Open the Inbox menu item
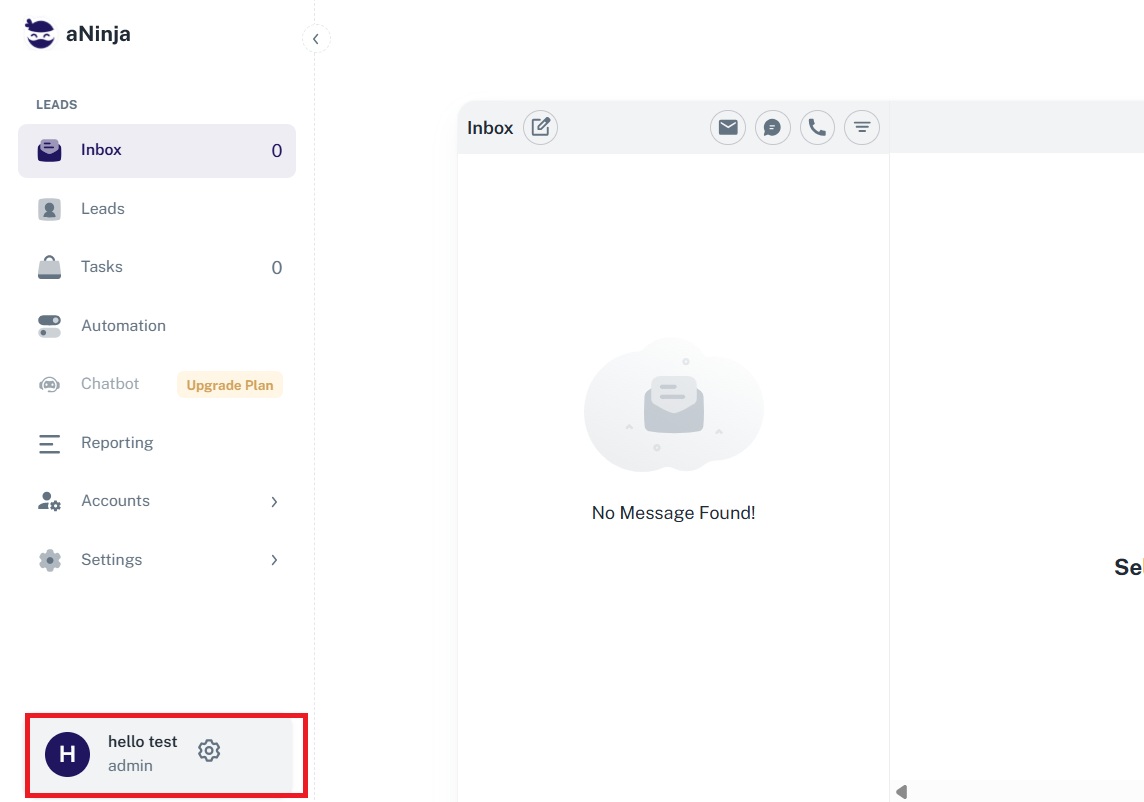Image resolution: width=1144 pixels, height=802 pixels. (x=101, y=150)
